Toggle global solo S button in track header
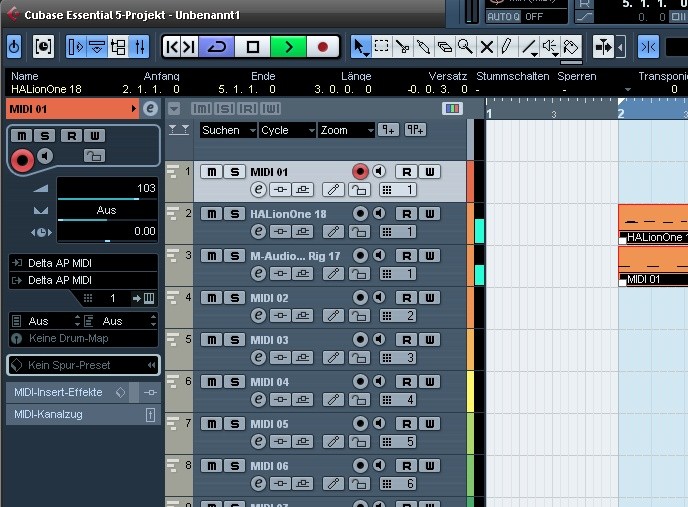This screenshot has width=688, height=507. tap(225, 108)
